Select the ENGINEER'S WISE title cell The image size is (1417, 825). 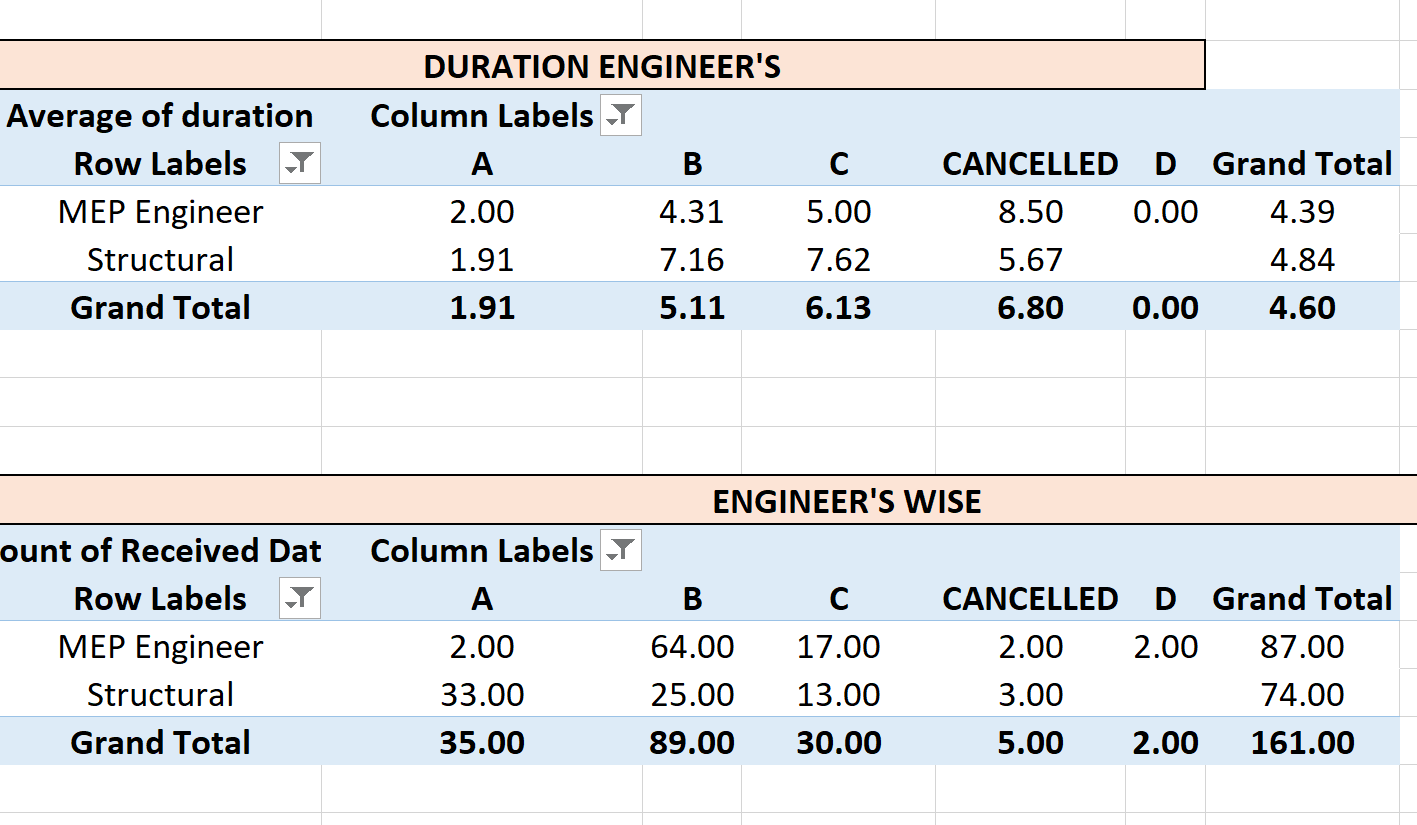tap(846, 501)
